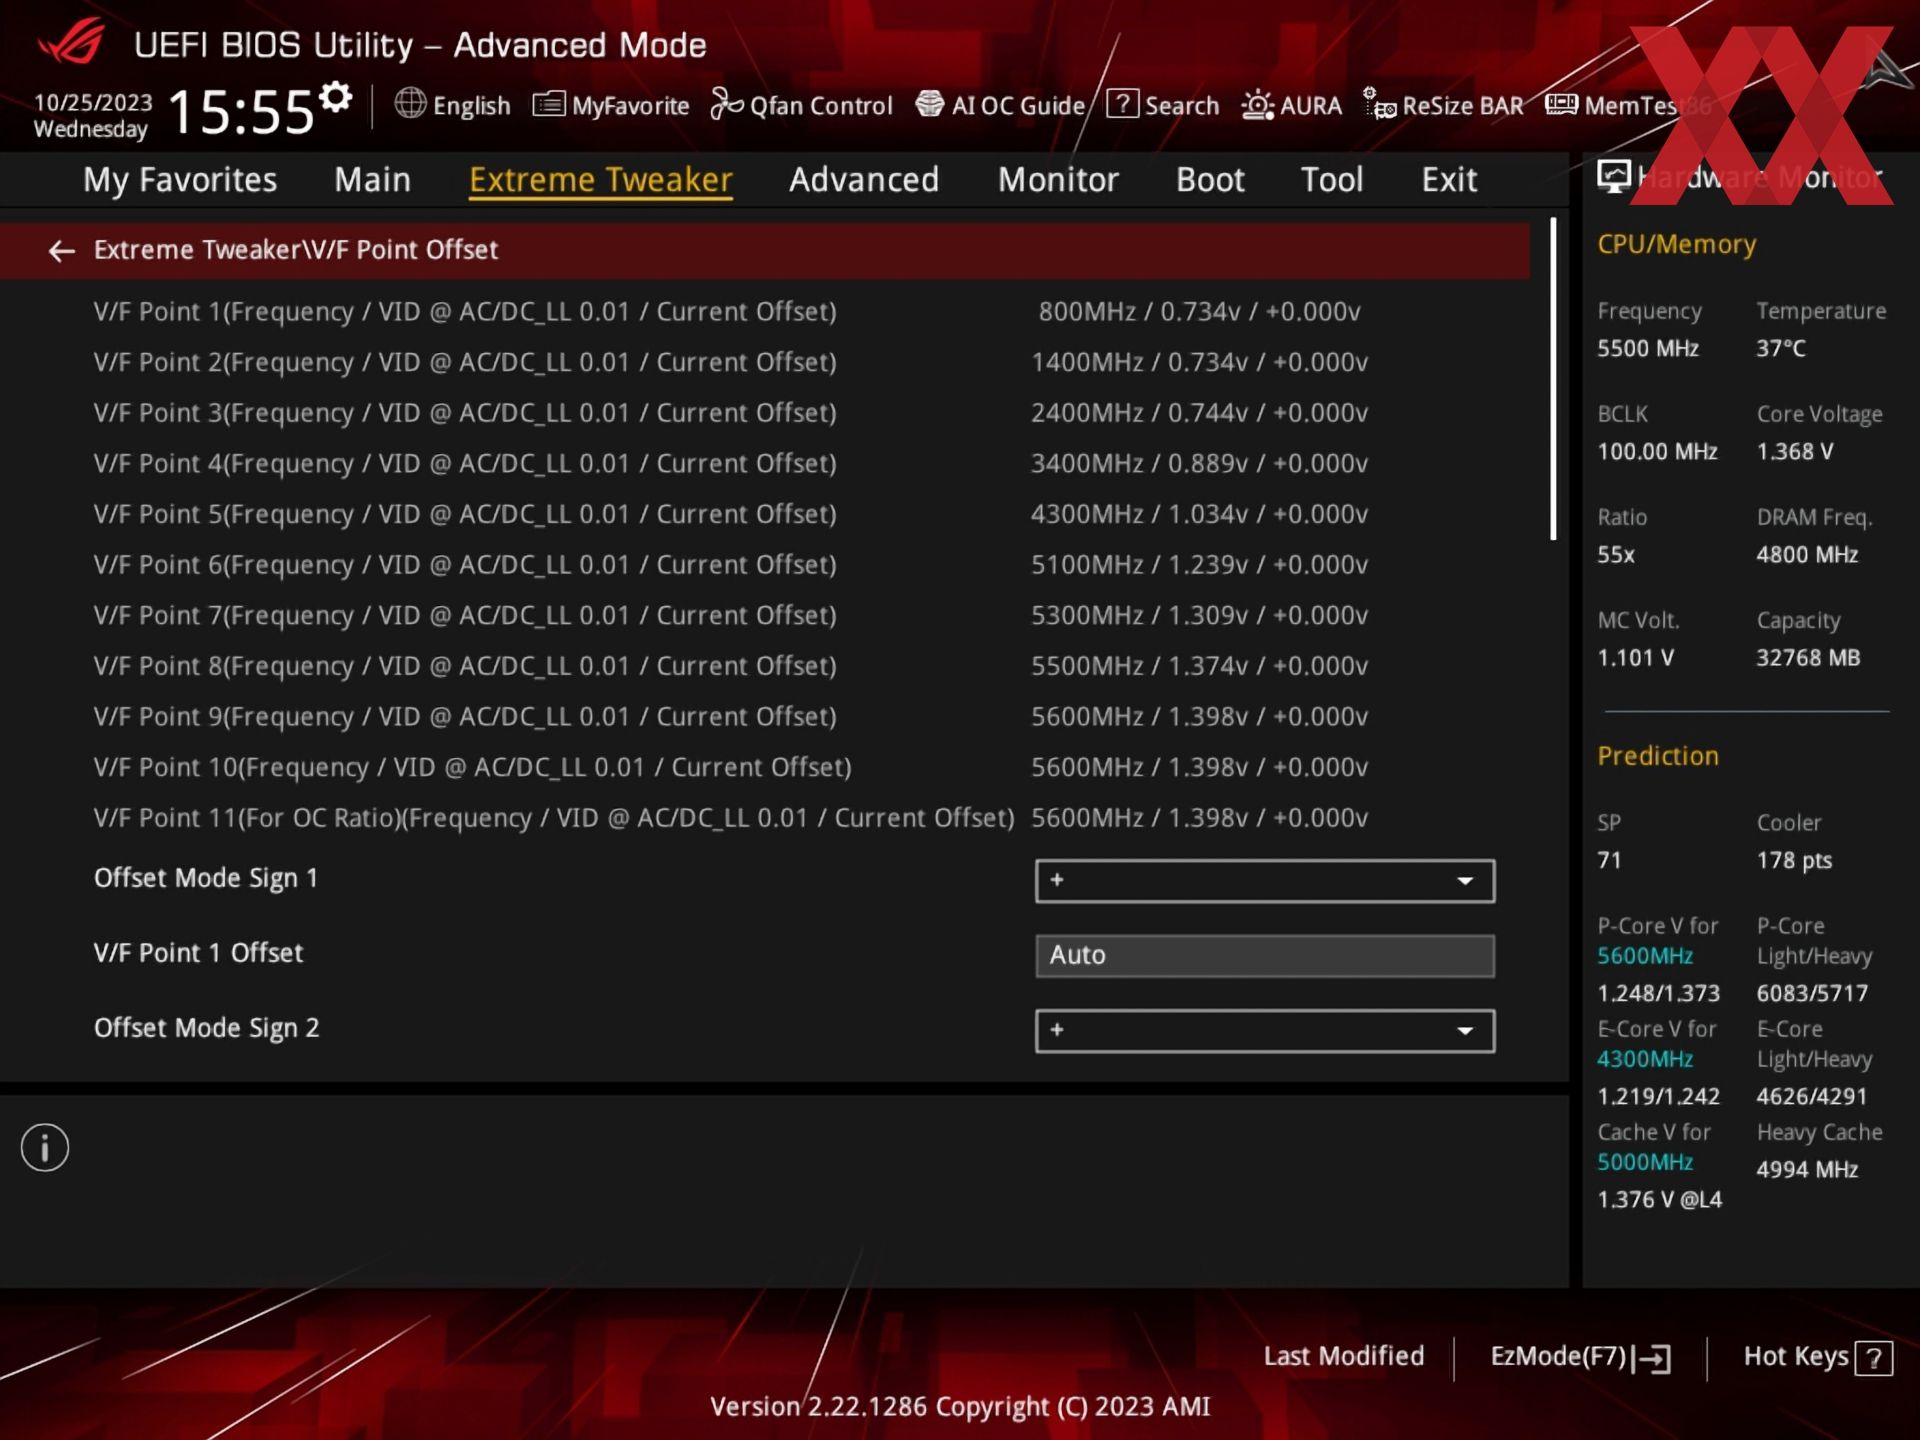
Task: Select the V/F Point 8 row
Action: click(x=765, y=667)
